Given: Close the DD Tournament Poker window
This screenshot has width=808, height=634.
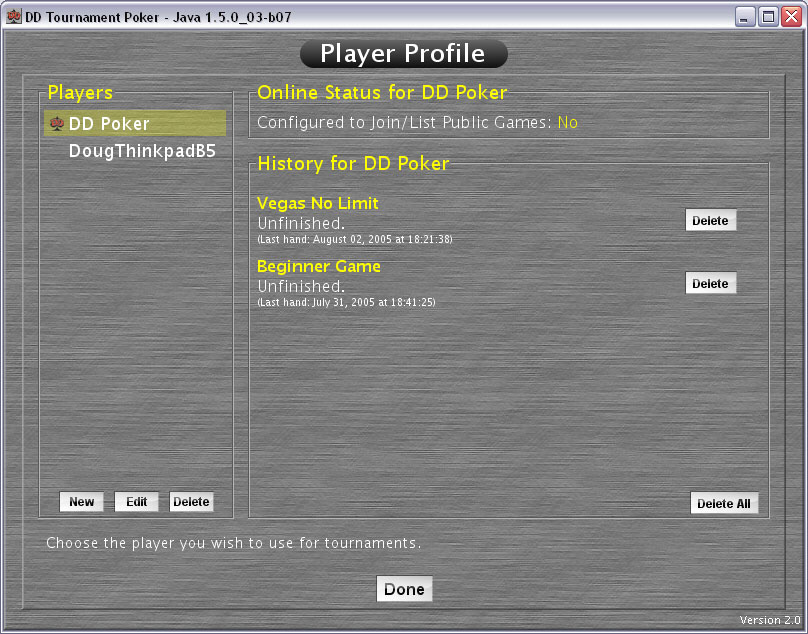Looking at the screenshot, I should click(790, 17).
